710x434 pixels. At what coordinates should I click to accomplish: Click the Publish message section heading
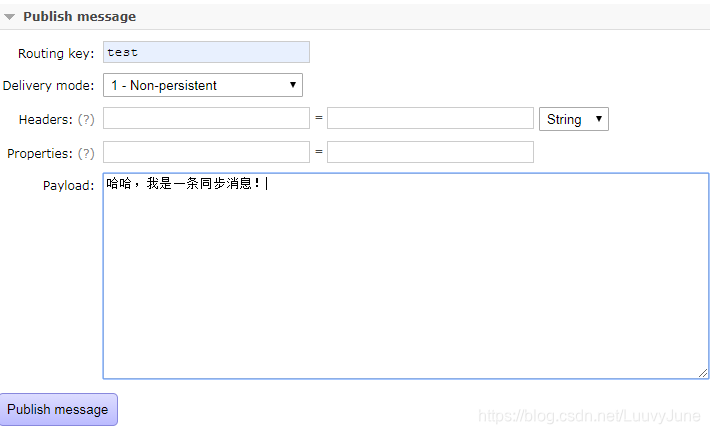(79, 17)
